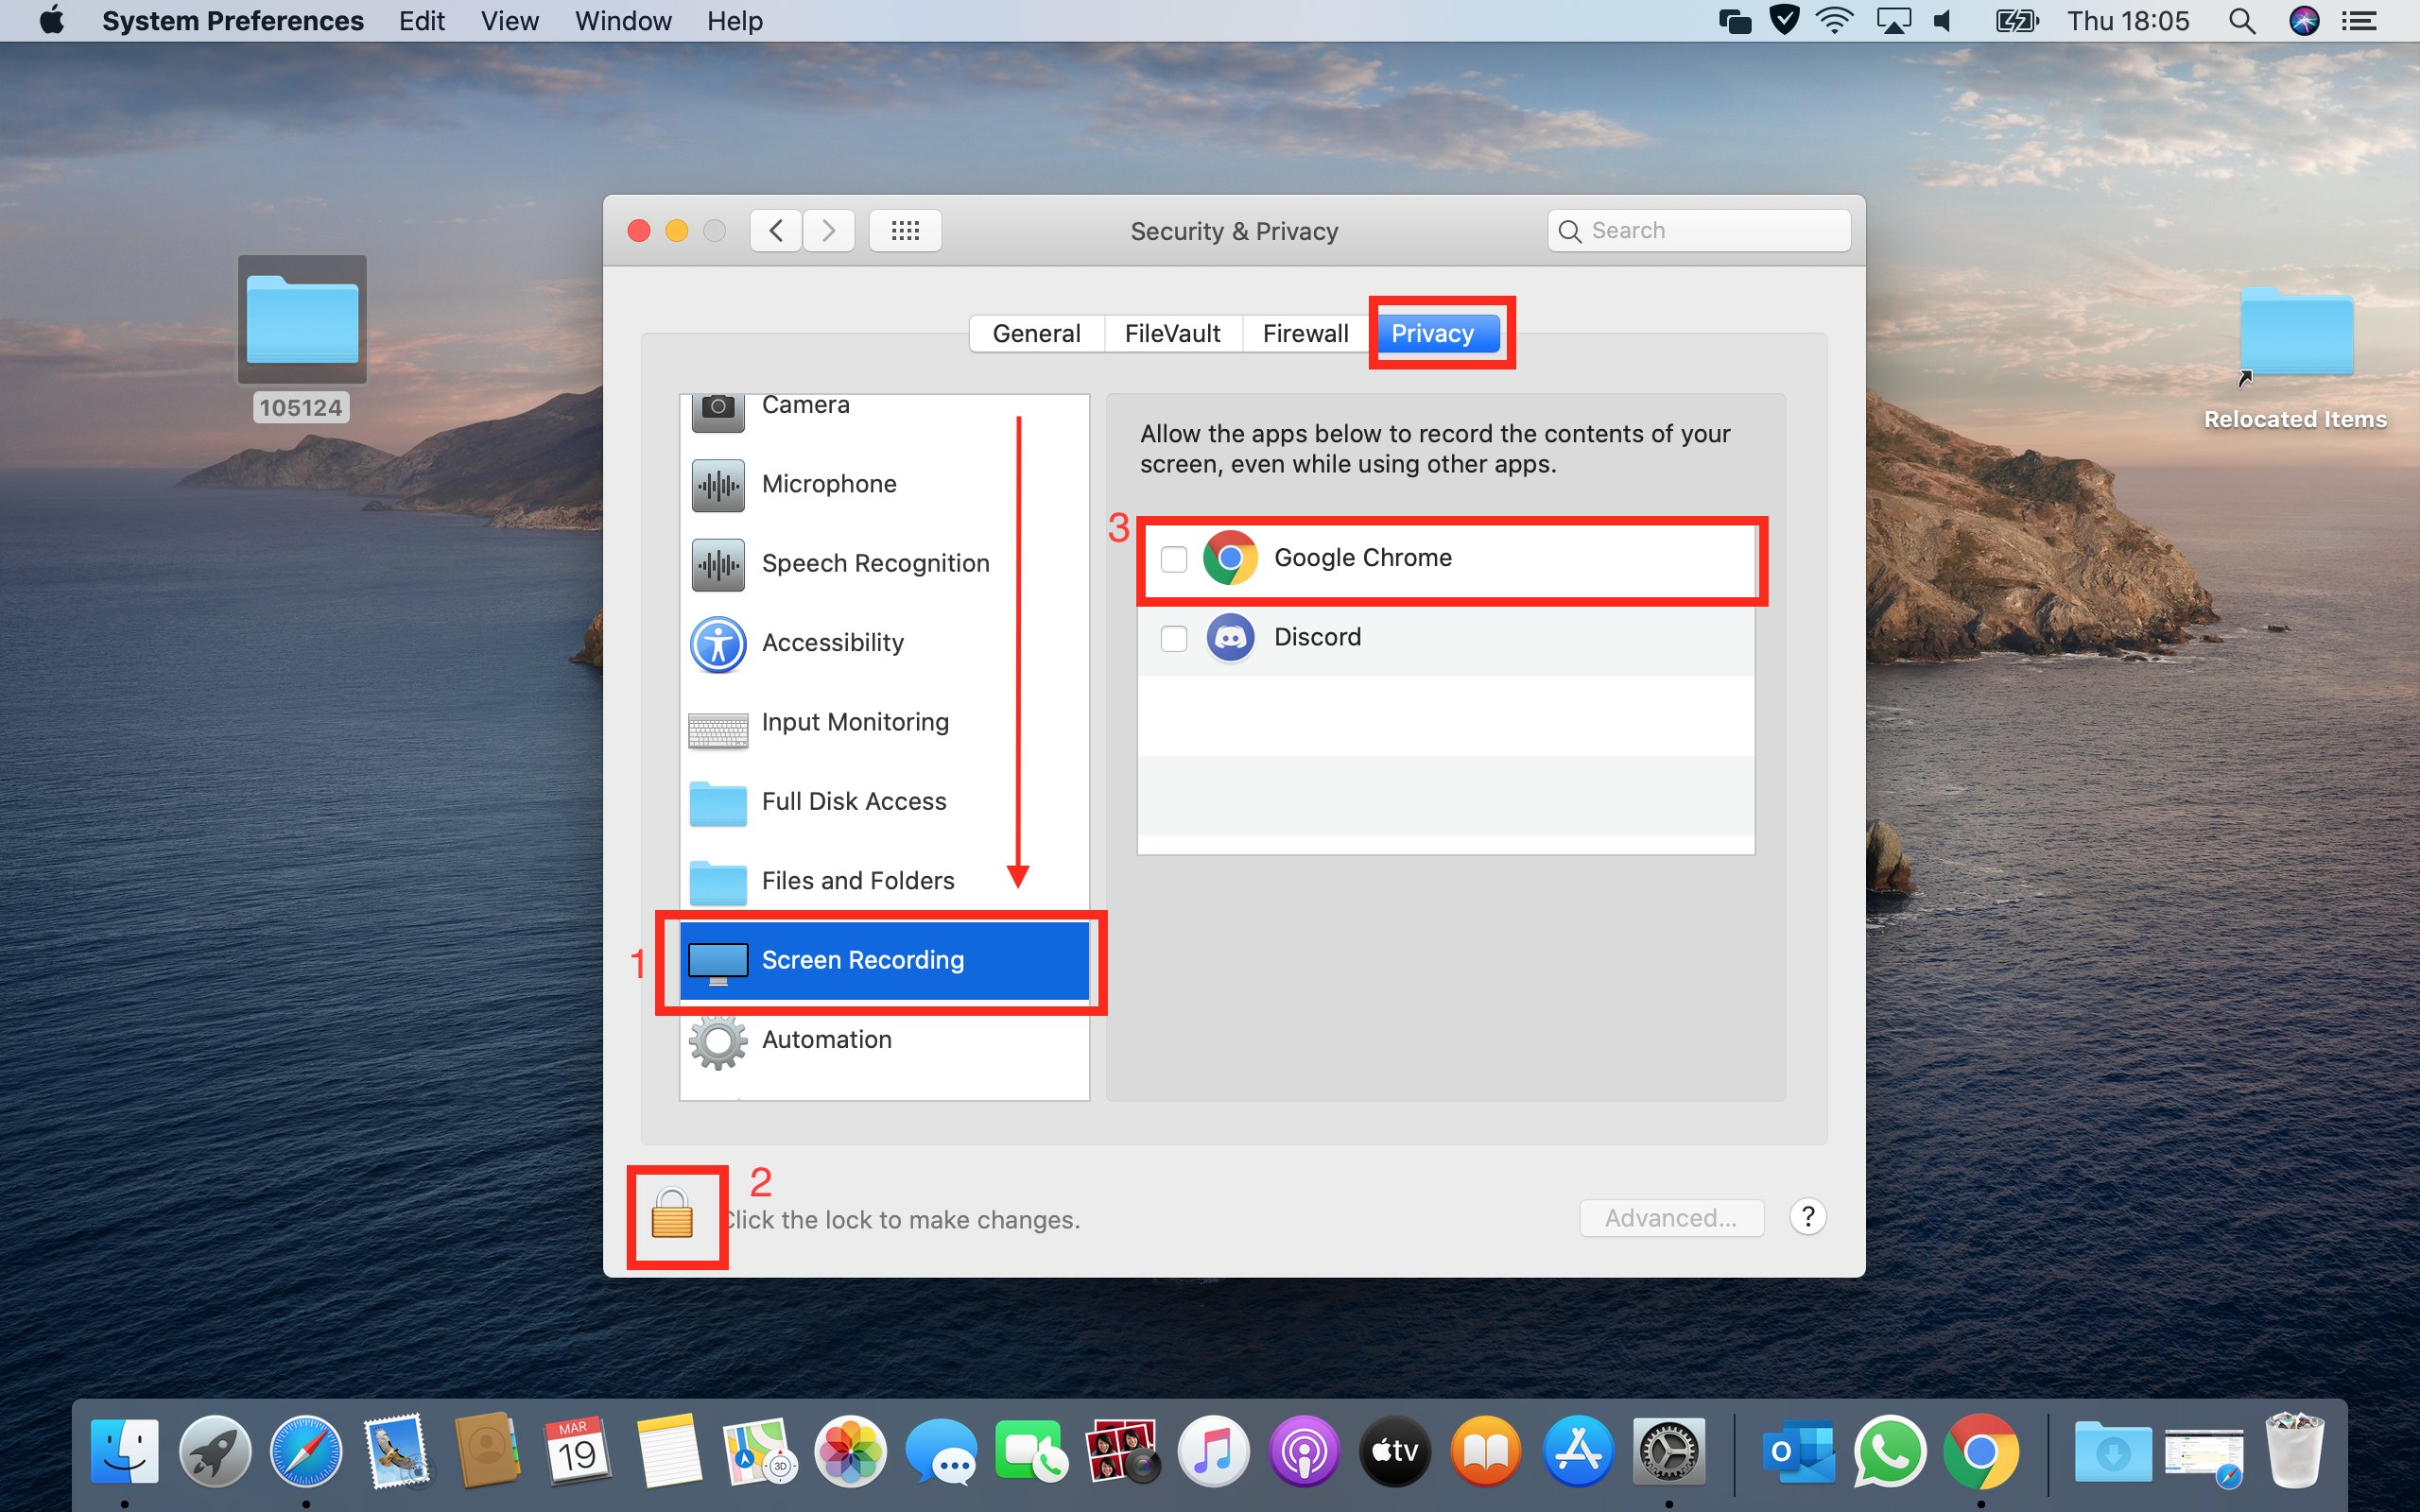Select the Full Disk Access icon

tap(717, 801)
